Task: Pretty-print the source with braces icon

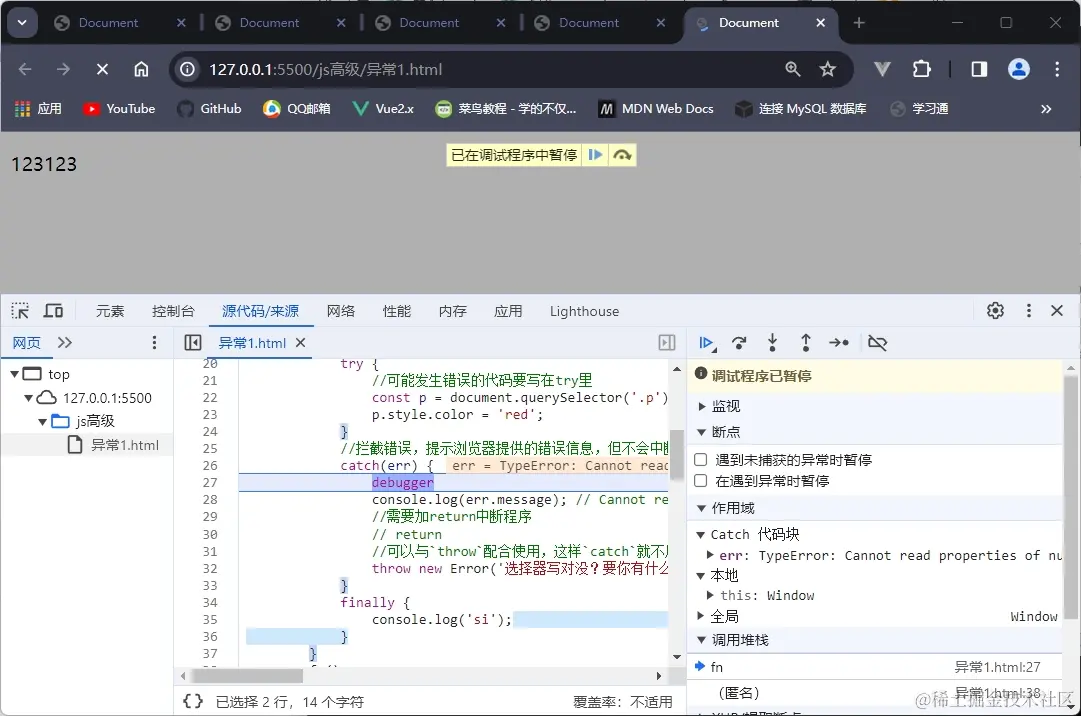Action: click(193, 701)
